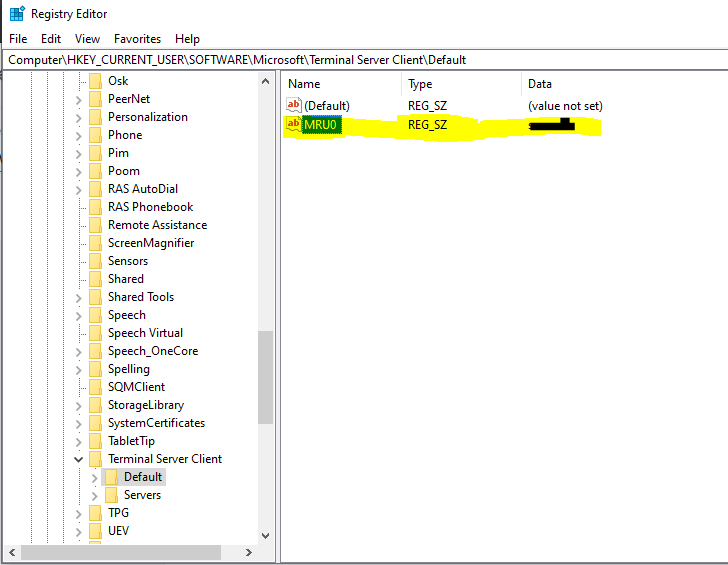The image size is (728, 565).
Task: Click the registry path address bar
Action: pos(367,60)
